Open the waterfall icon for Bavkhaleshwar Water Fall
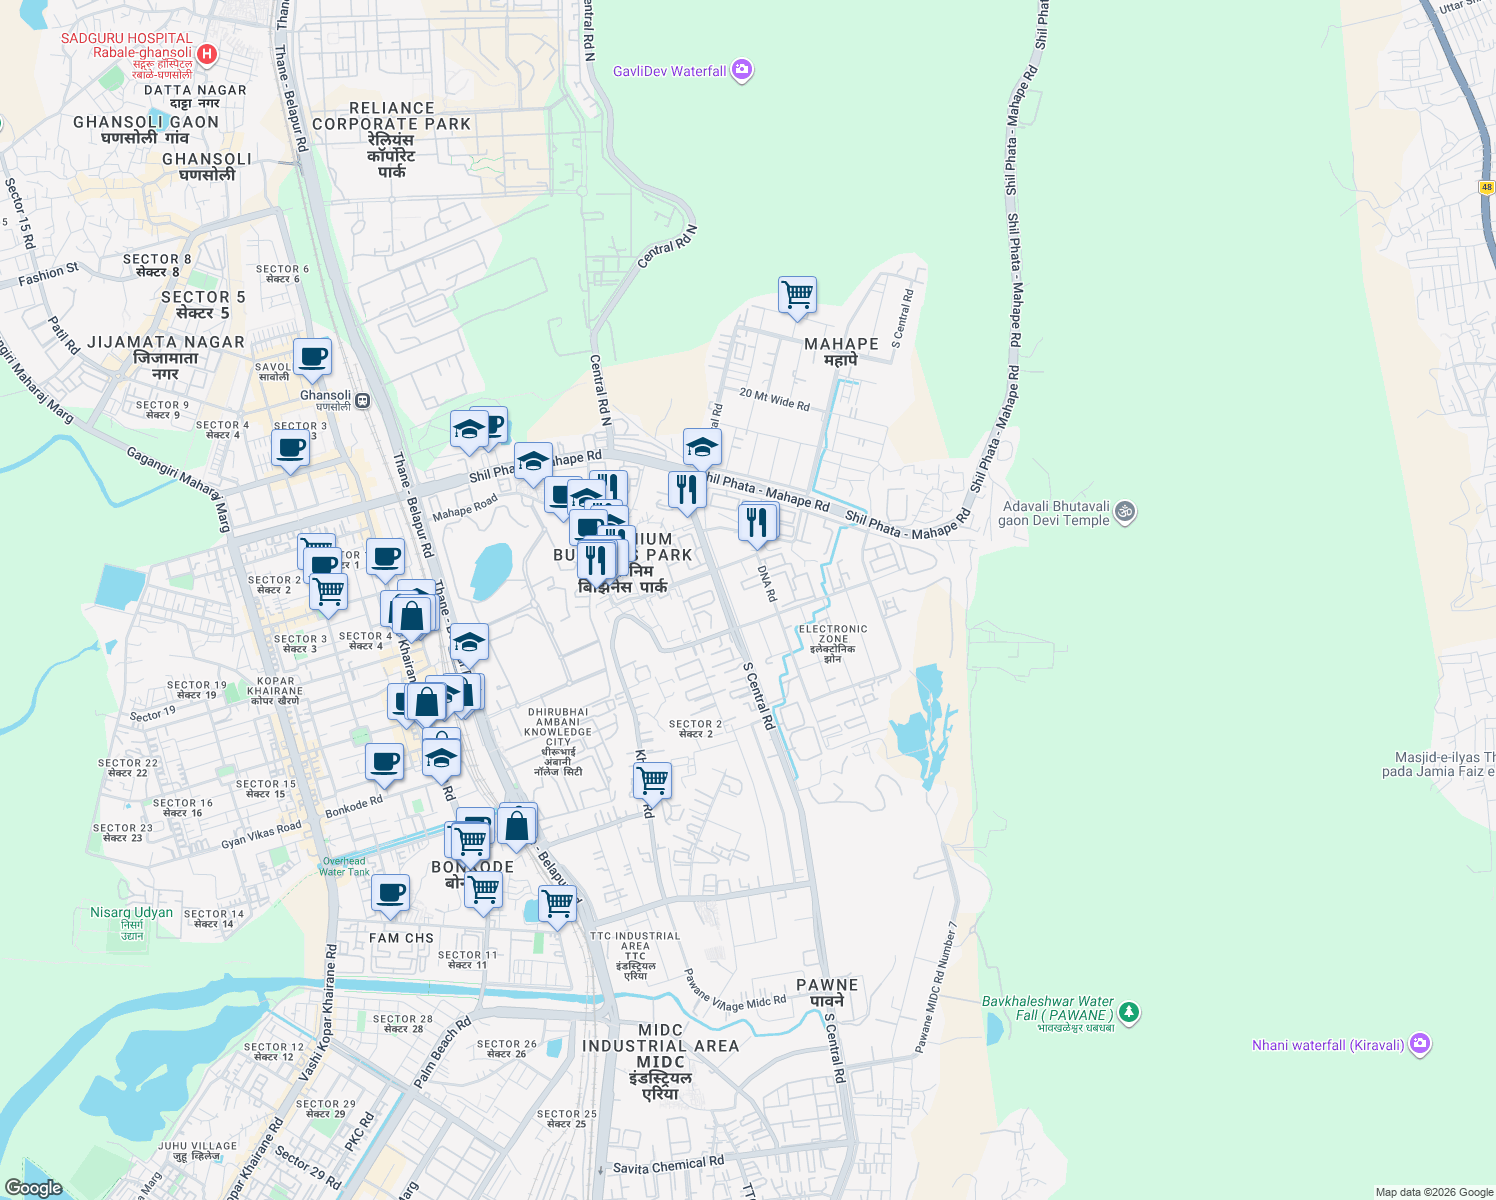The width and height of the screenshot is (1496, 1200). click(x=1129, y=1013)
